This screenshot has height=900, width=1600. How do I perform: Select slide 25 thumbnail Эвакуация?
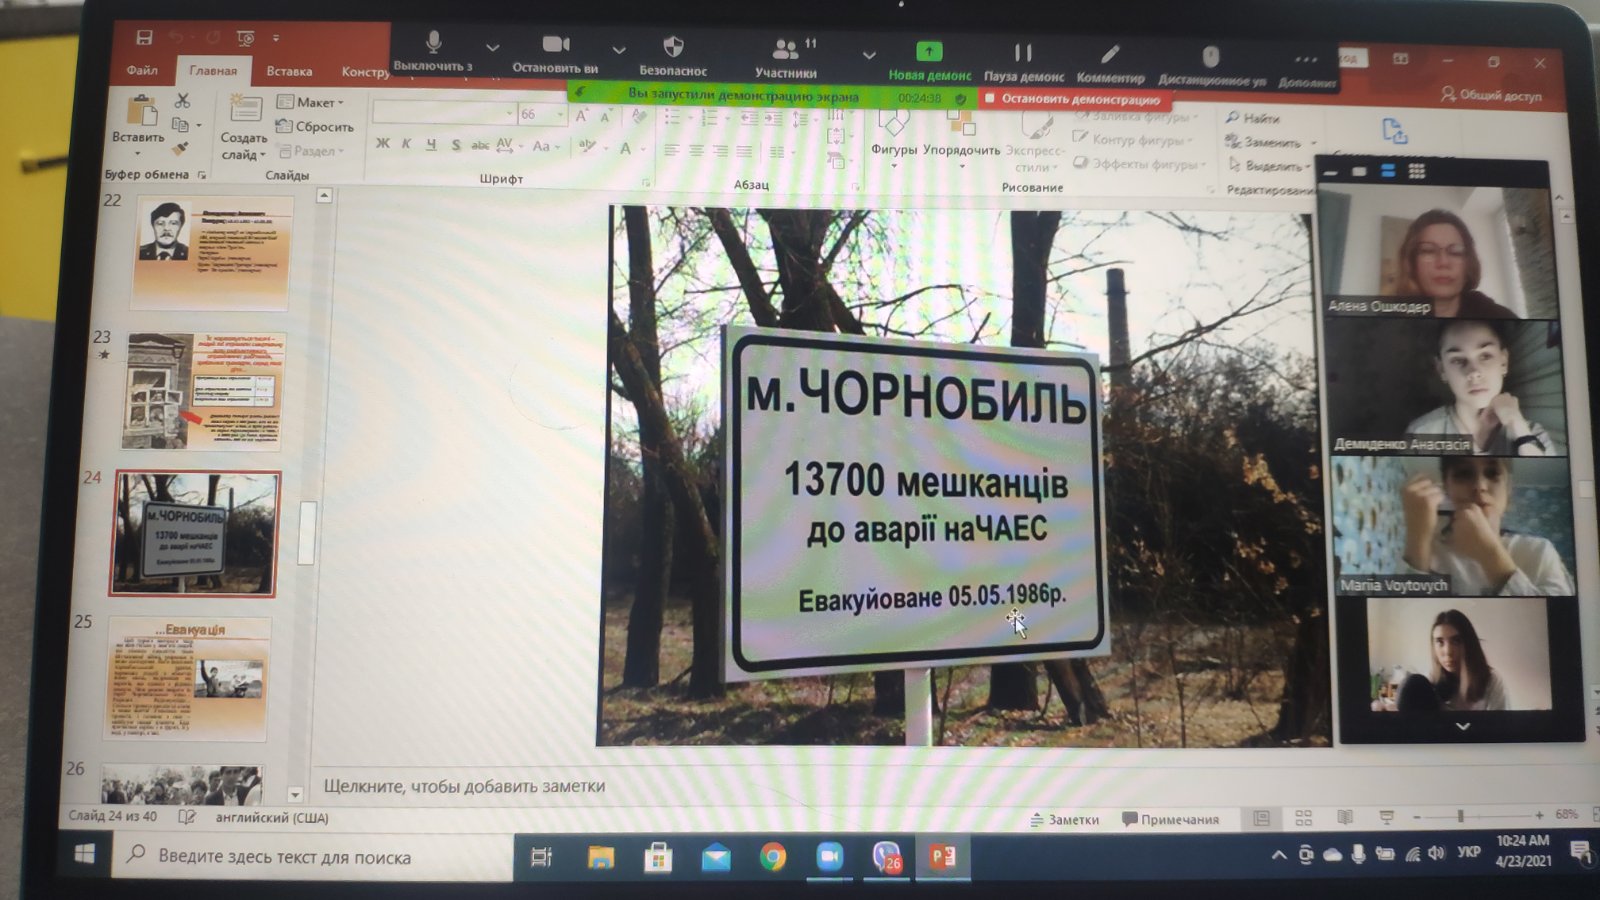pyautogui.click(x=187, y=680)
